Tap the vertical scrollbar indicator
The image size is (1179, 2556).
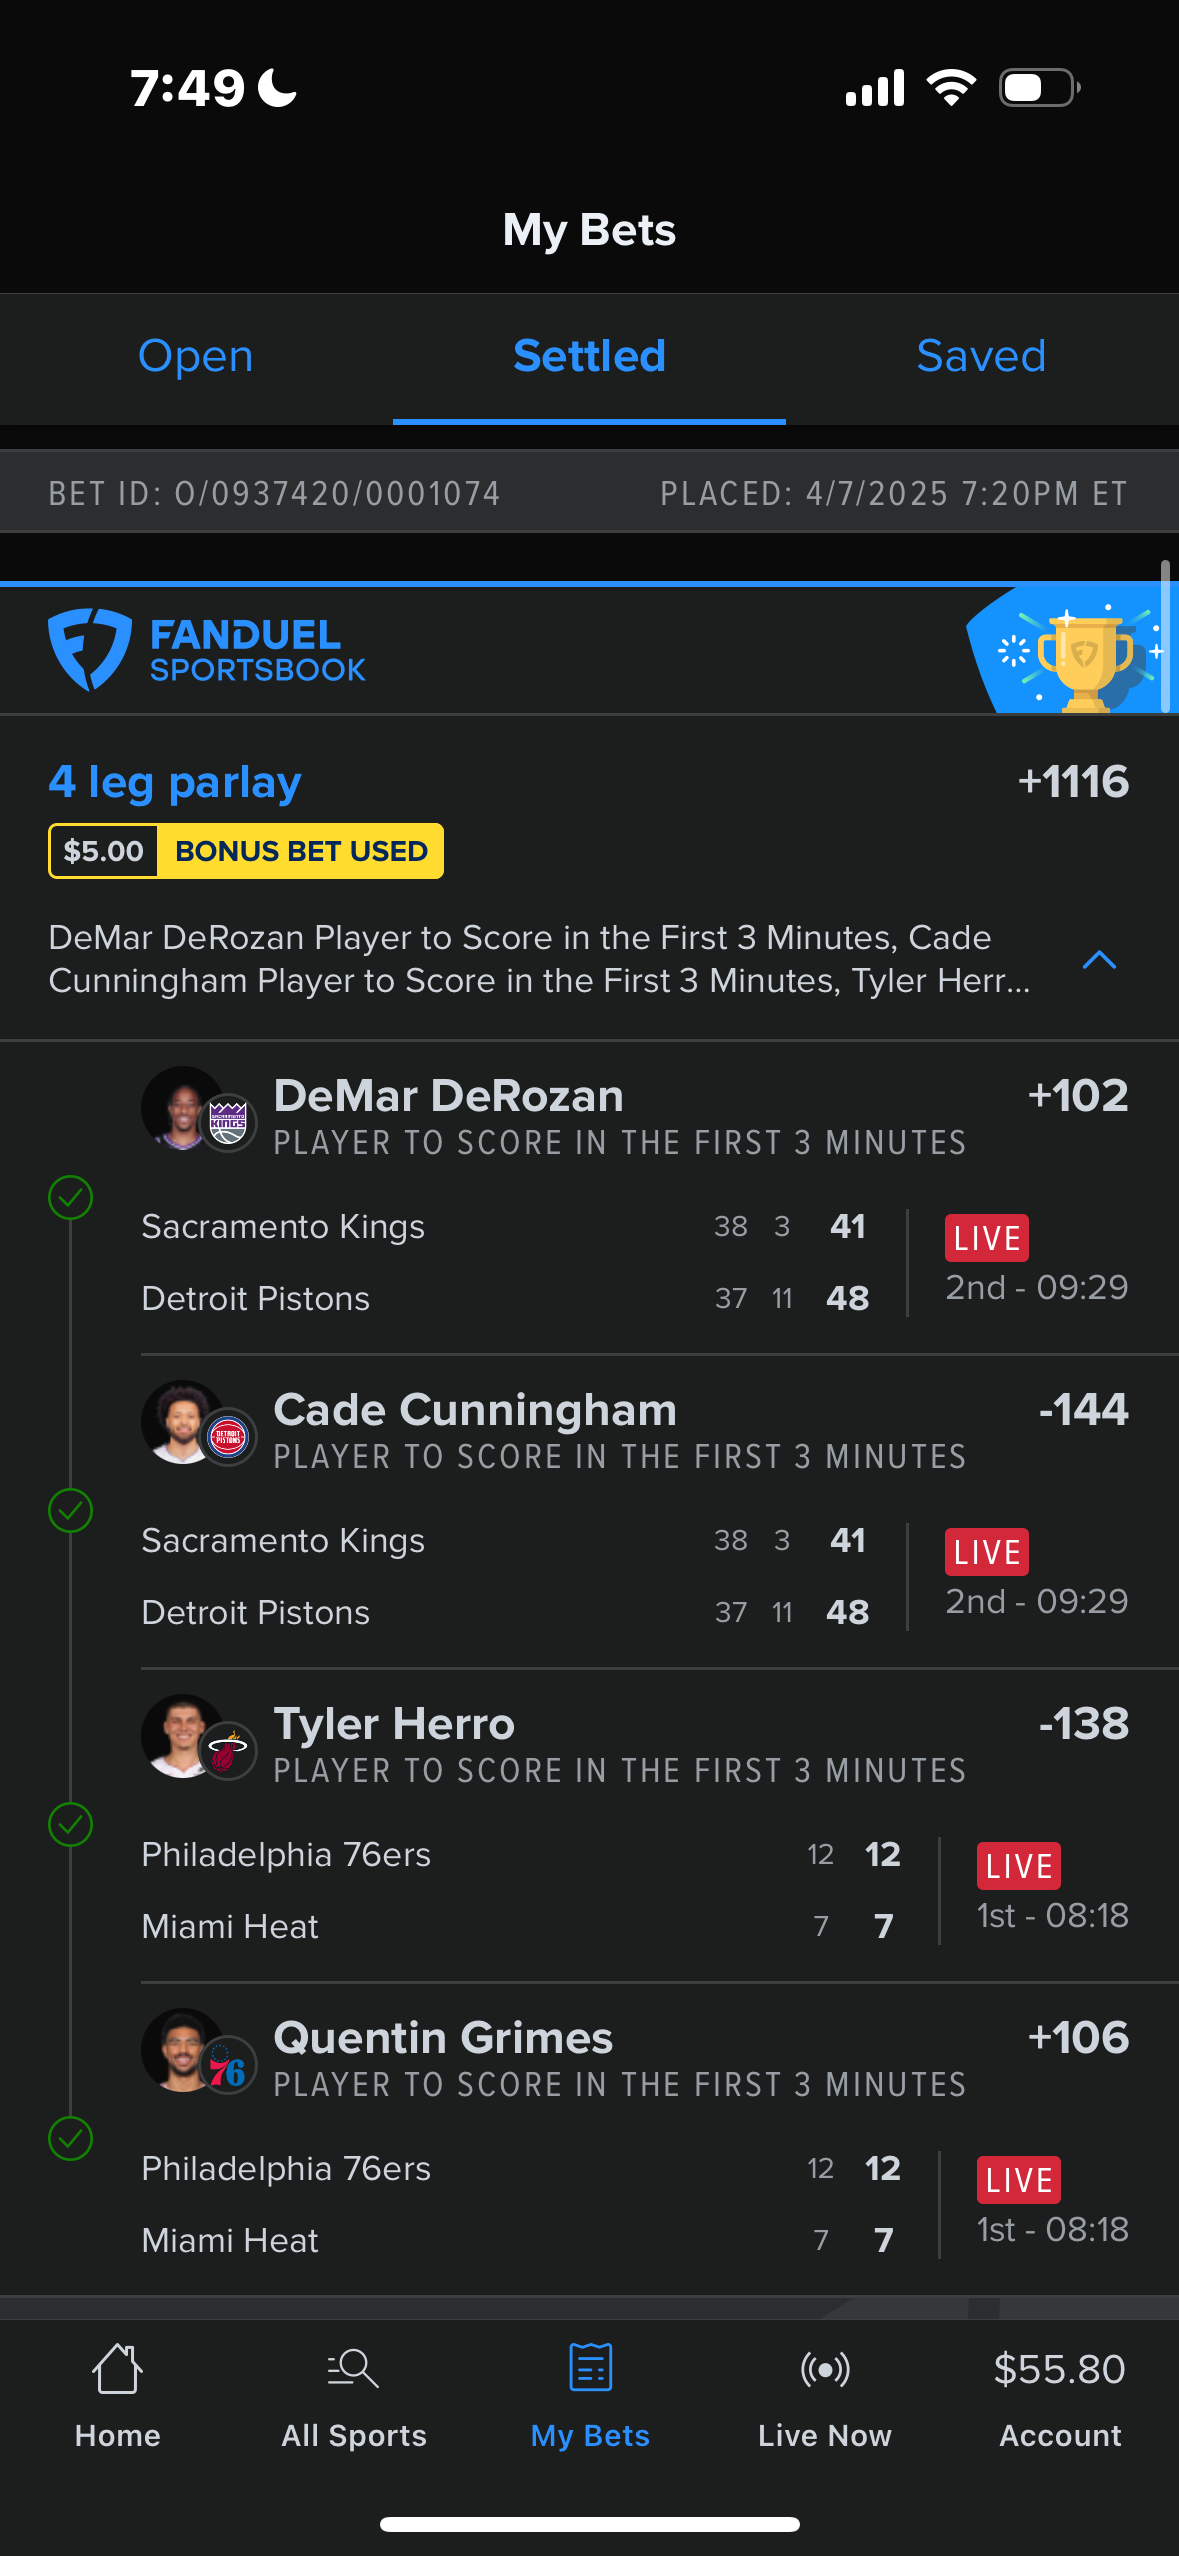[1165, 636]
